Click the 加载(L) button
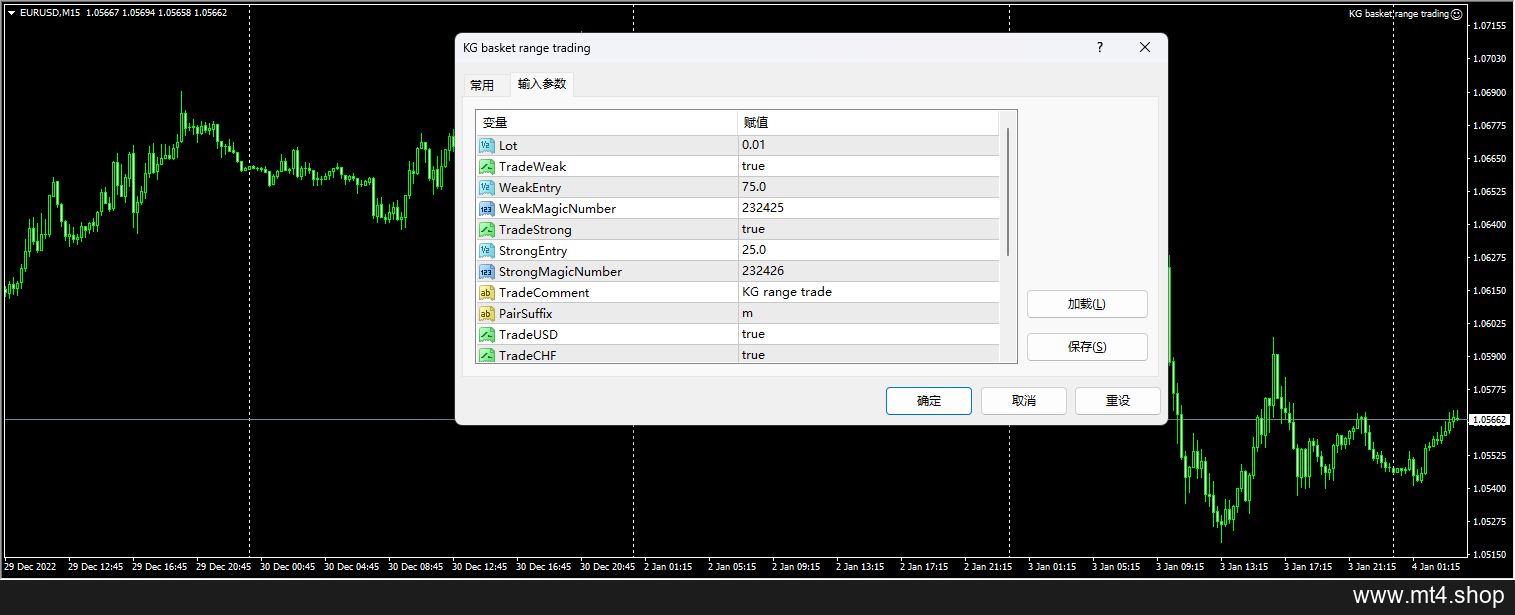This screenshot has width=1515, height=615. point(1087,304)
